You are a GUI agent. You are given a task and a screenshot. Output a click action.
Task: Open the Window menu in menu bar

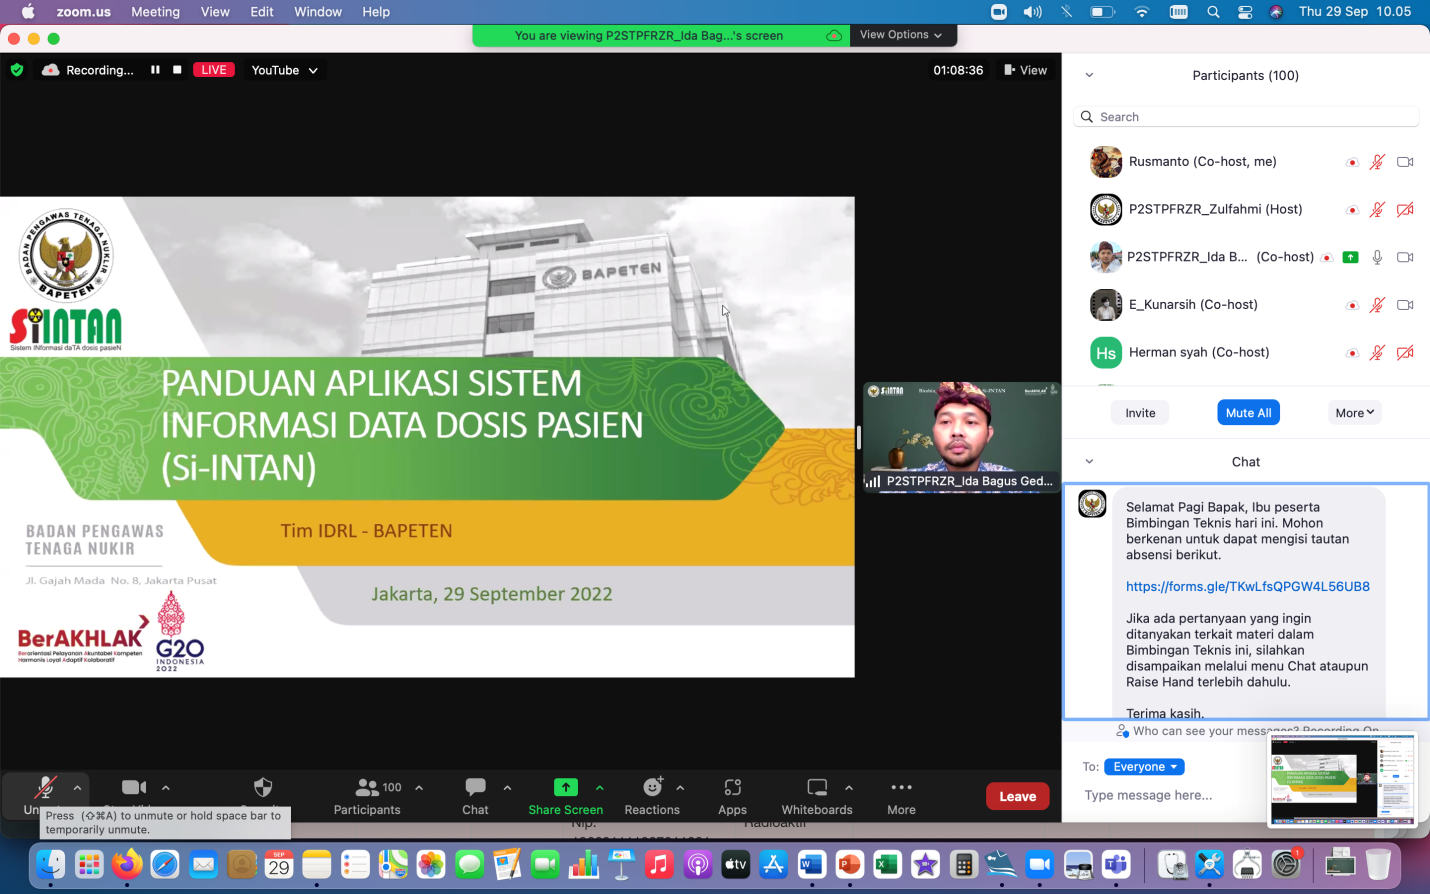(318, 12)
